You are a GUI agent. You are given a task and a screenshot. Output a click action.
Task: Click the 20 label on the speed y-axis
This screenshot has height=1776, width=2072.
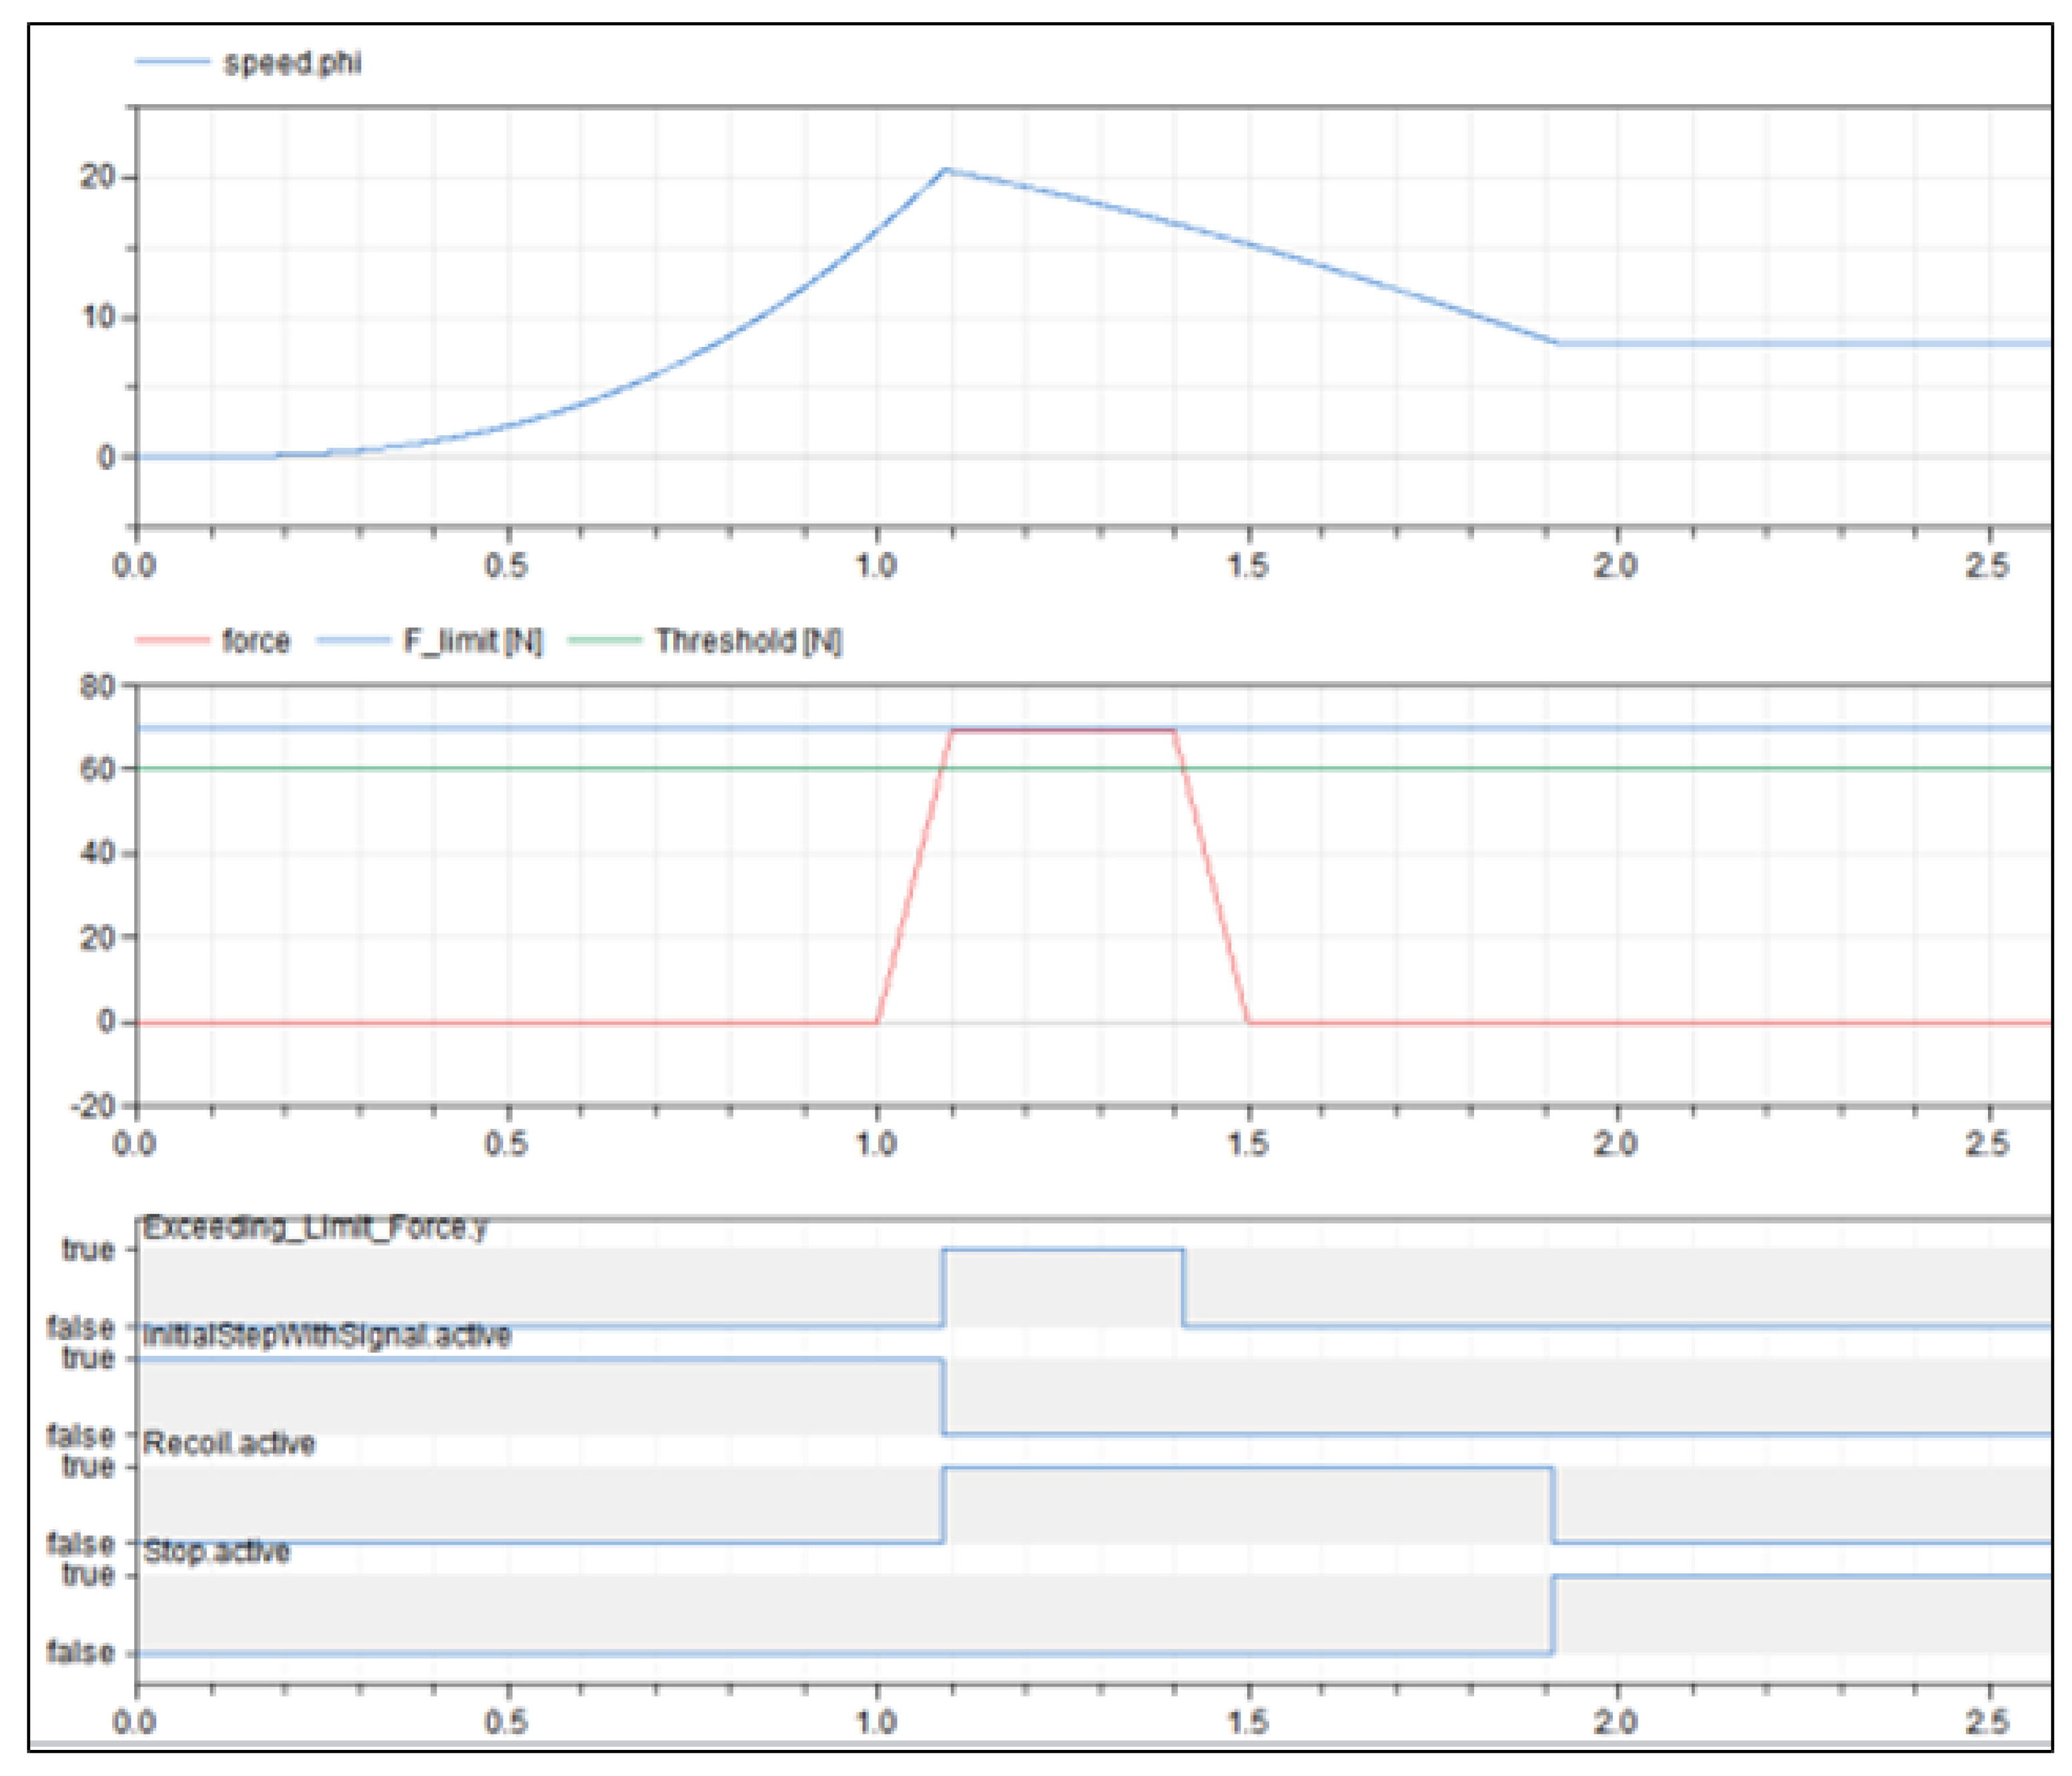coord(98,177)
